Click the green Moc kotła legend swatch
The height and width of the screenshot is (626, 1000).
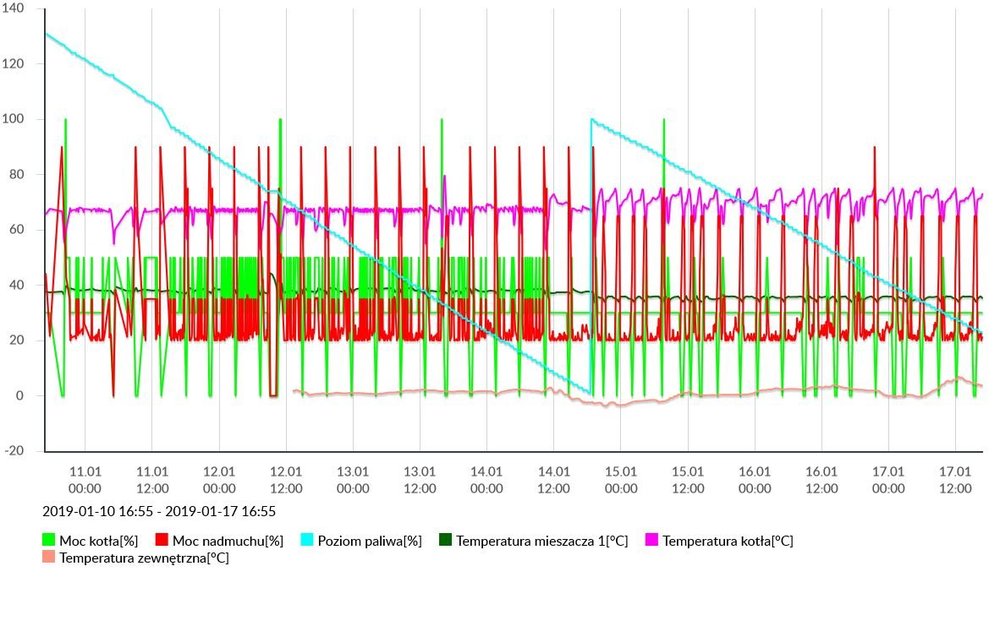pyautogui.click(x=49, y=541)
